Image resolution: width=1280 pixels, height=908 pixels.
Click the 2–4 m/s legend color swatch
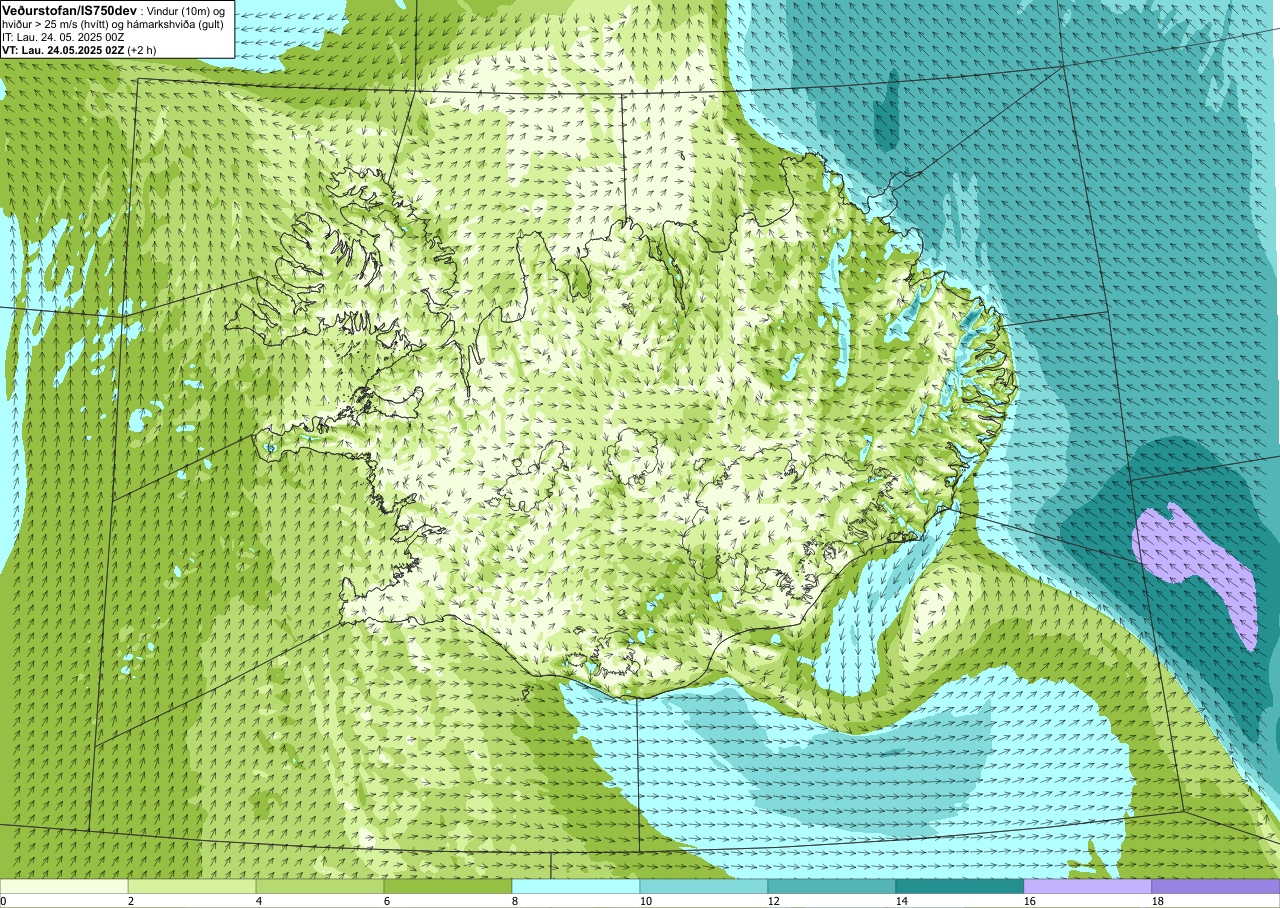point(192,886)
